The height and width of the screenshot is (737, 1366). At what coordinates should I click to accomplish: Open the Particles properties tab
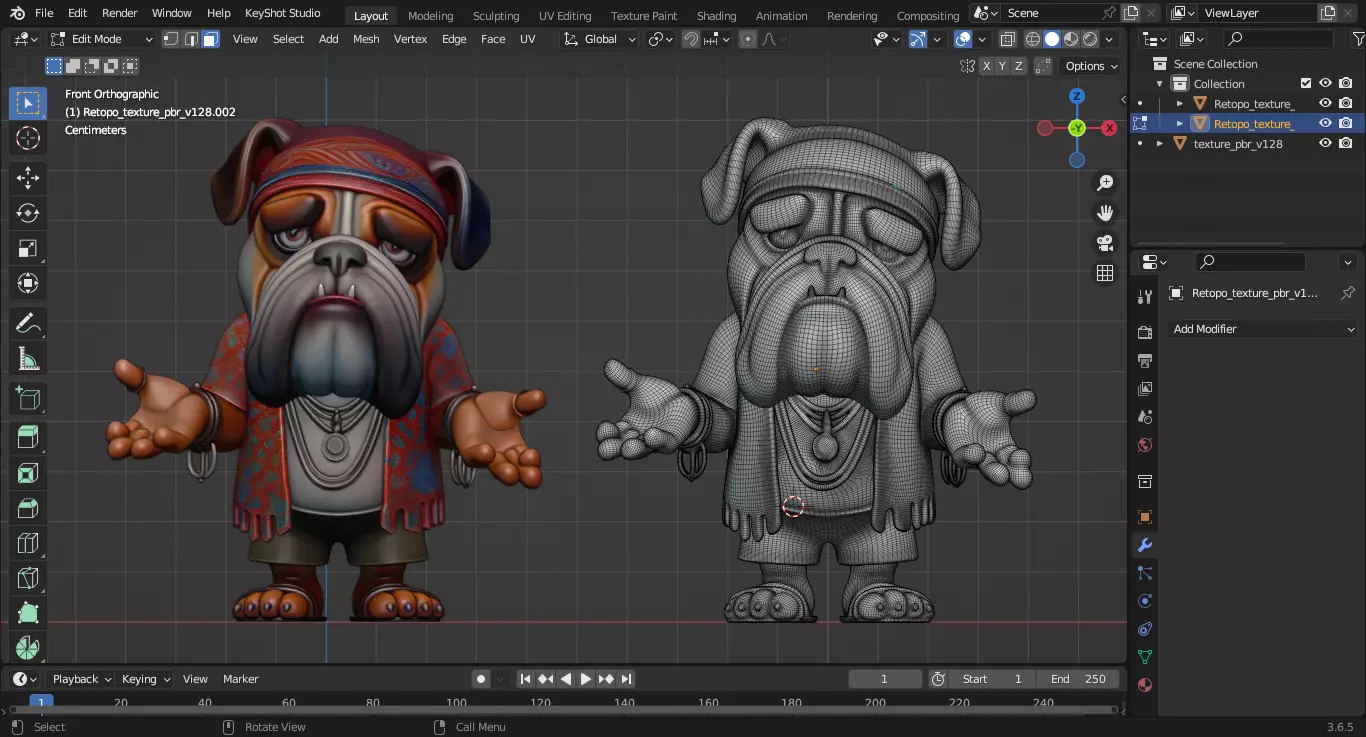(x=1145, y=573)
